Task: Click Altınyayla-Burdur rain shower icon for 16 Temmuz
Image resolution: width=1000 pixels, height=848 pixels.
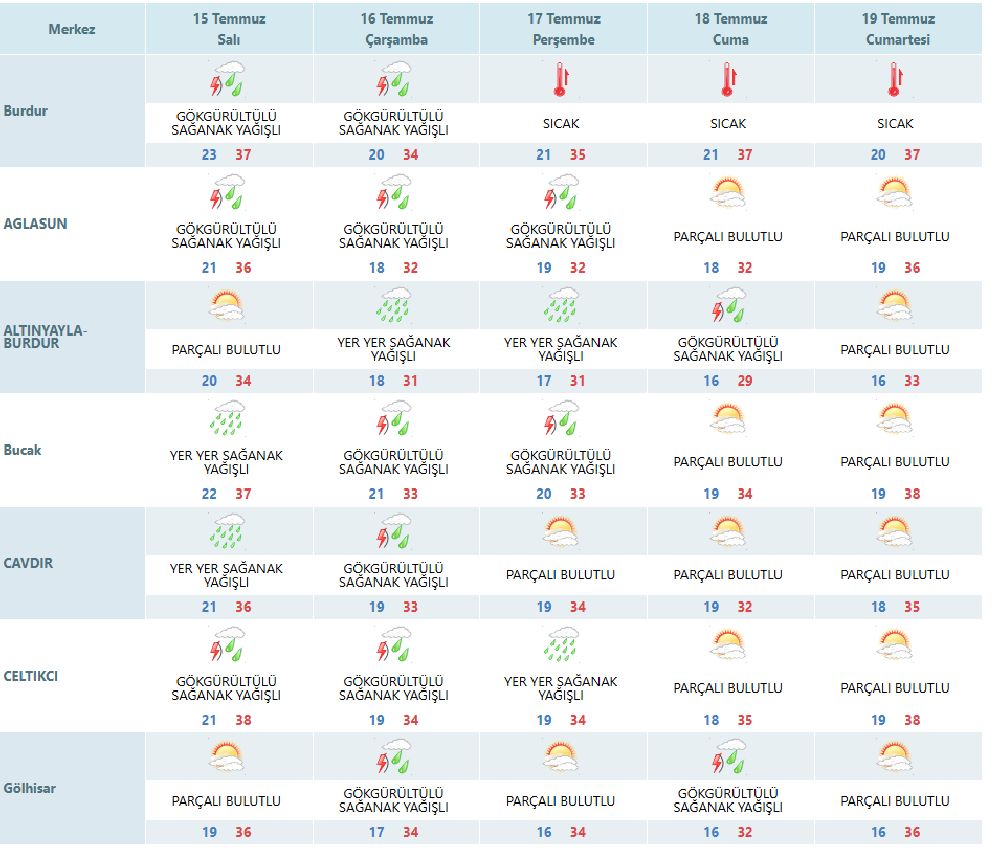Action: tap(394, 305)
